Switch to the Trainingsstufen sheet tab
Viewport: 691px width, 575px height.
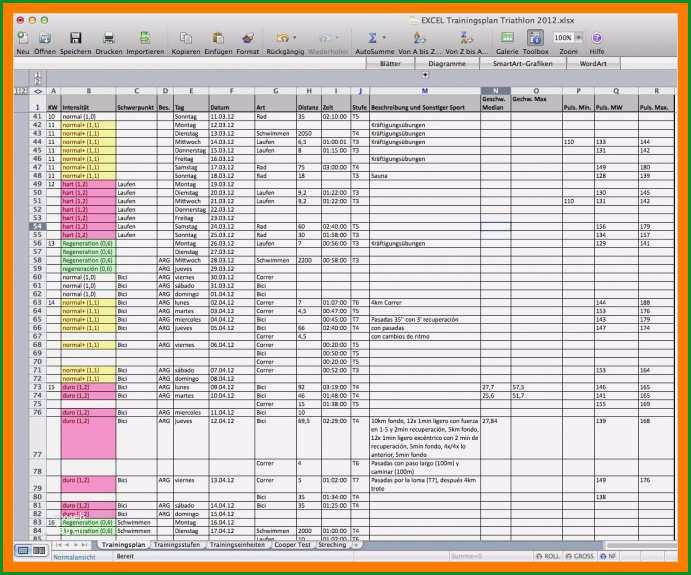(176, 545)
